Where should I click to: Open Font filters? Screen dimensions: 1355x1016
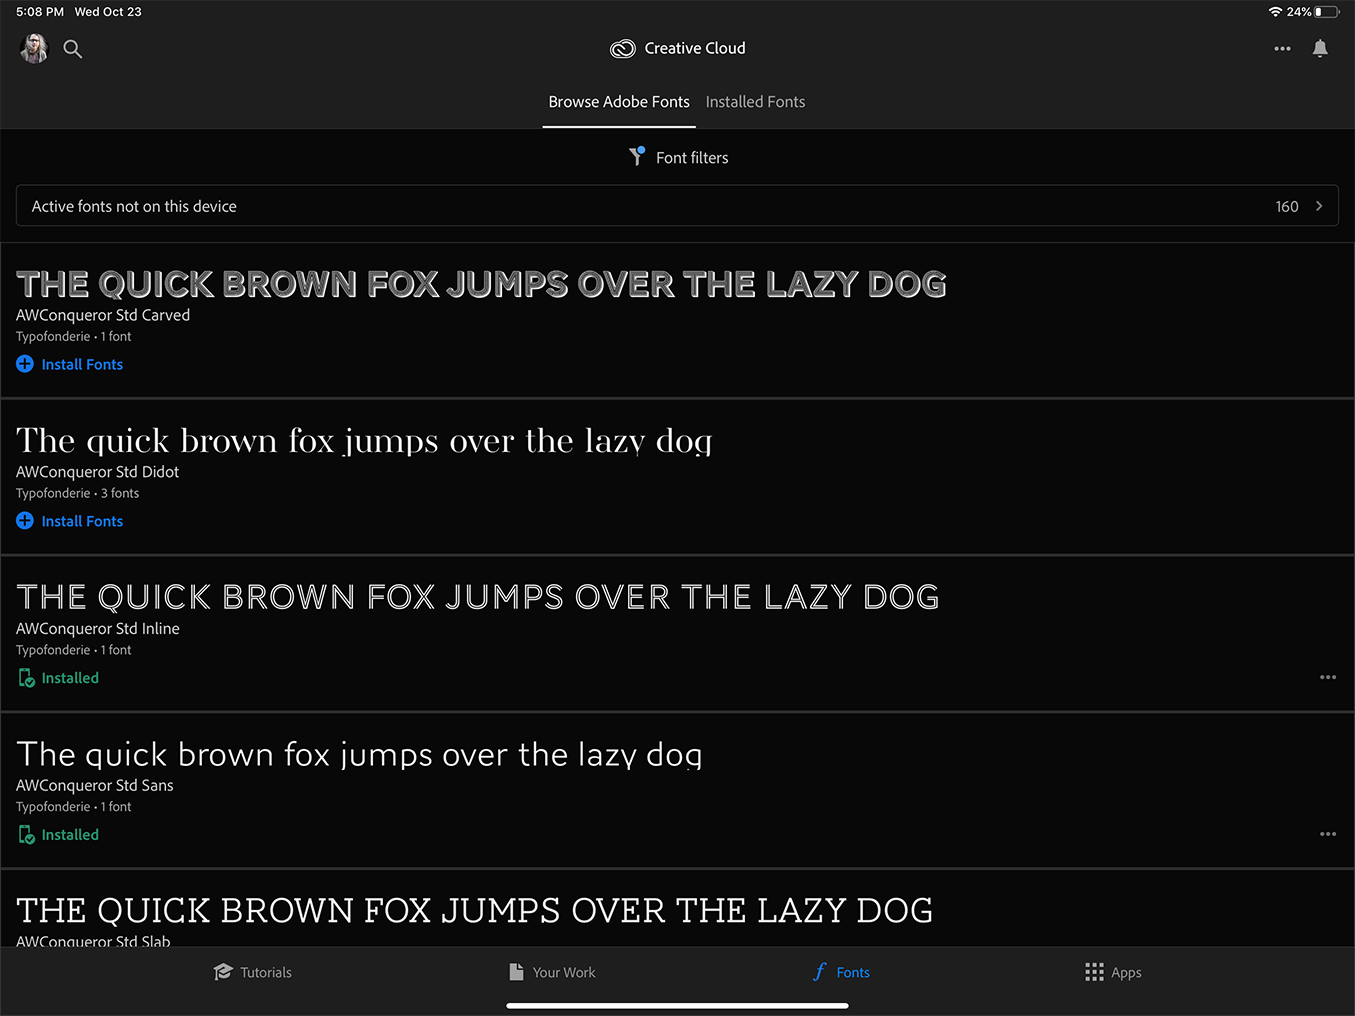pos(678,157)
